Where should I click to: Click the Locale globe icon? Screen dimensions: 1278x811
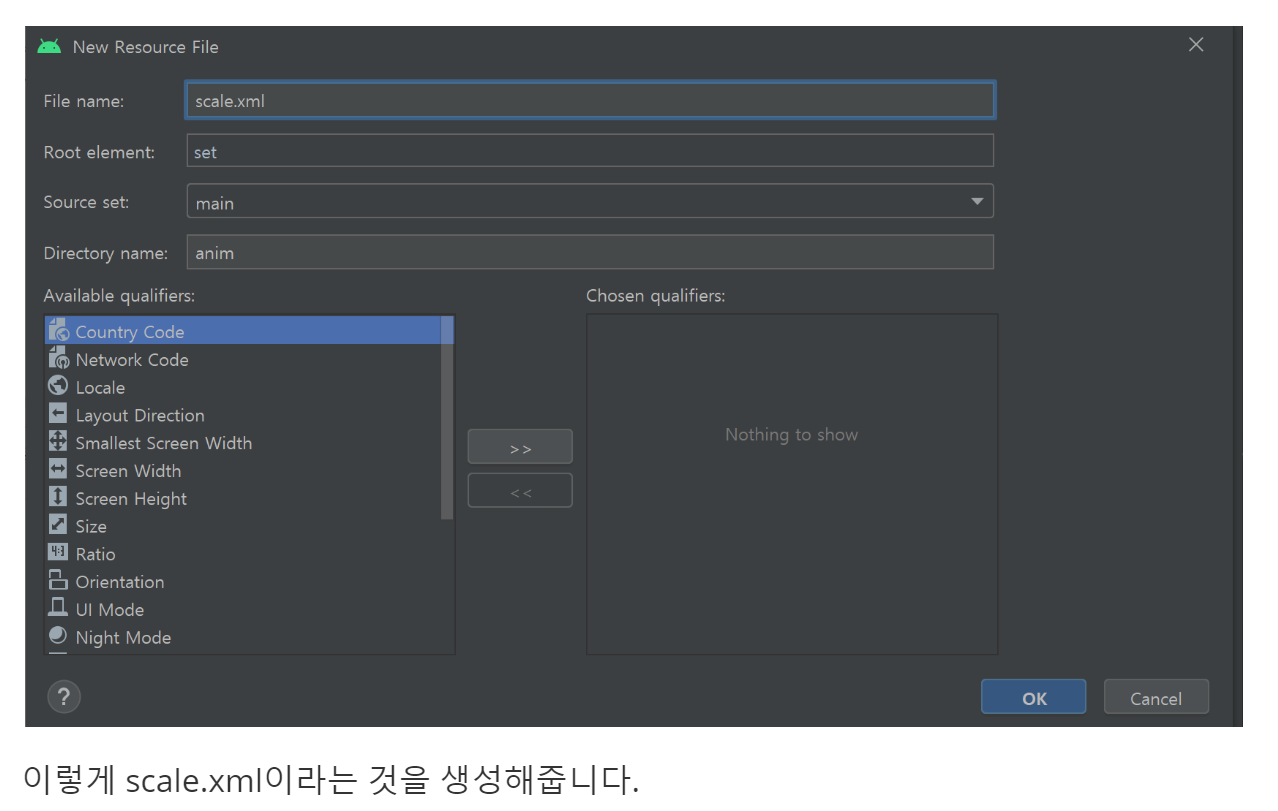[58, 386]
